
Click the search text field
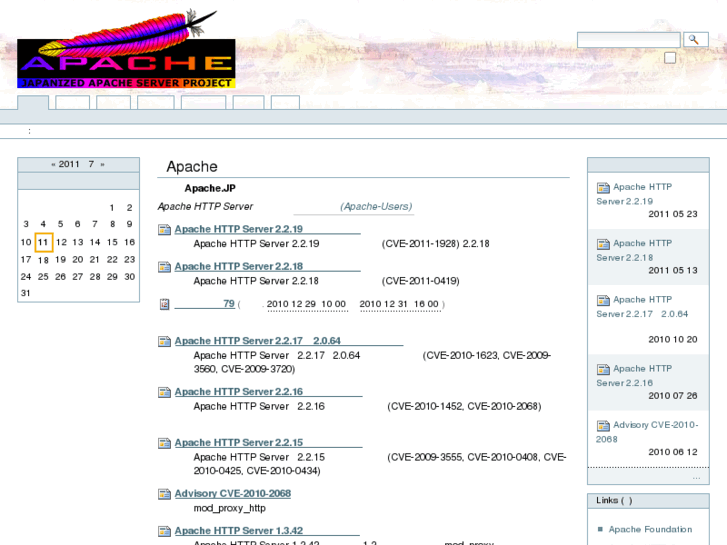tap(628, 40)
